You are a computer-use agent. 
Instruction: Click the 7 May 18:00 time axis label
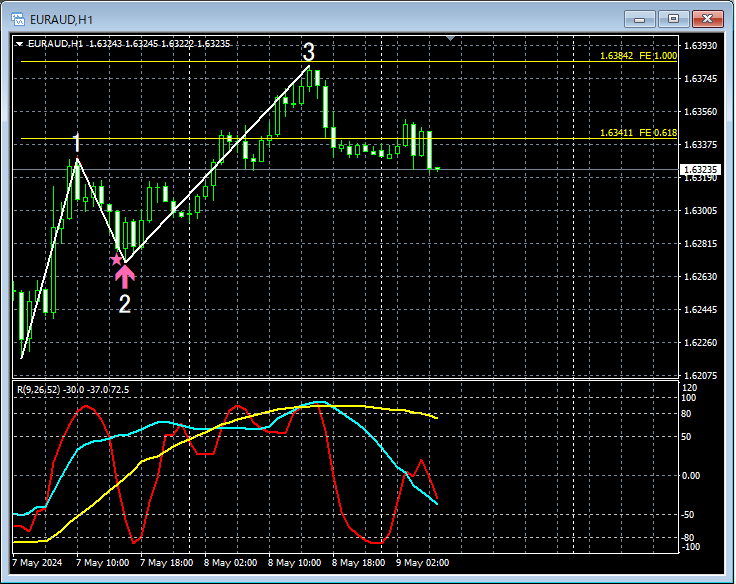coord(167,563)
